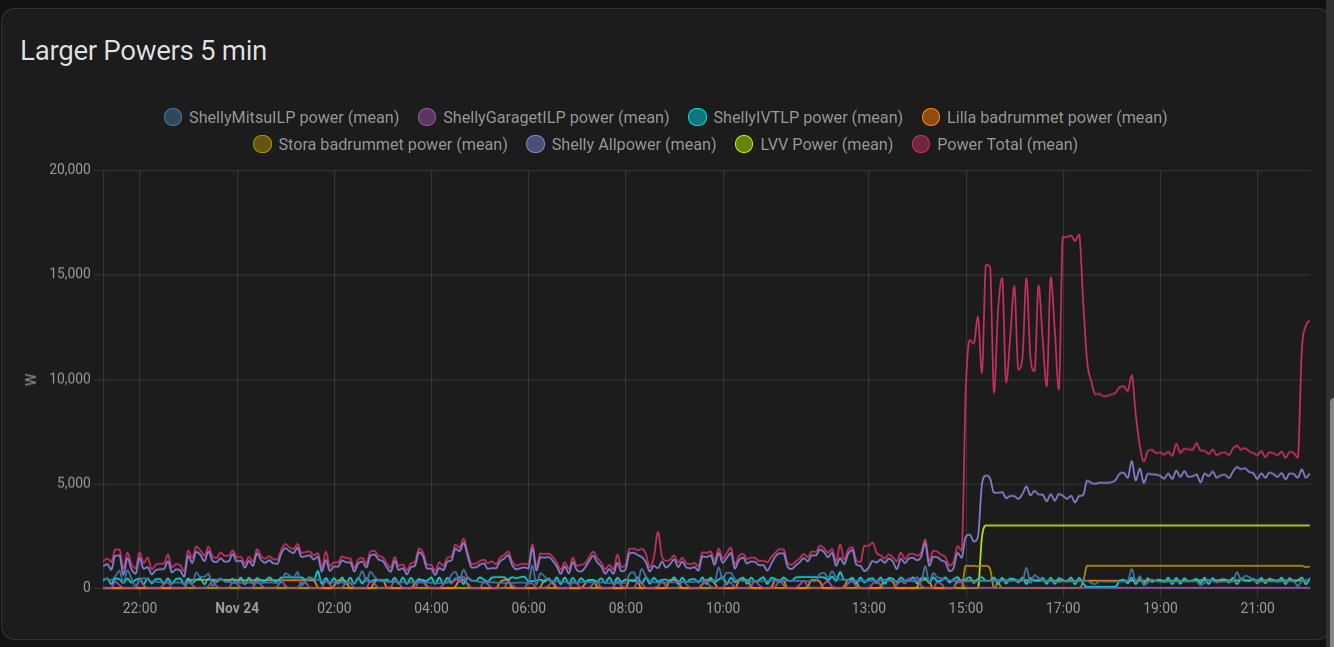Viewport: 1334px width, 647px height.
Task: Toggle ShellyIVTLP power teal circle
Action: (x=699, y=117)
